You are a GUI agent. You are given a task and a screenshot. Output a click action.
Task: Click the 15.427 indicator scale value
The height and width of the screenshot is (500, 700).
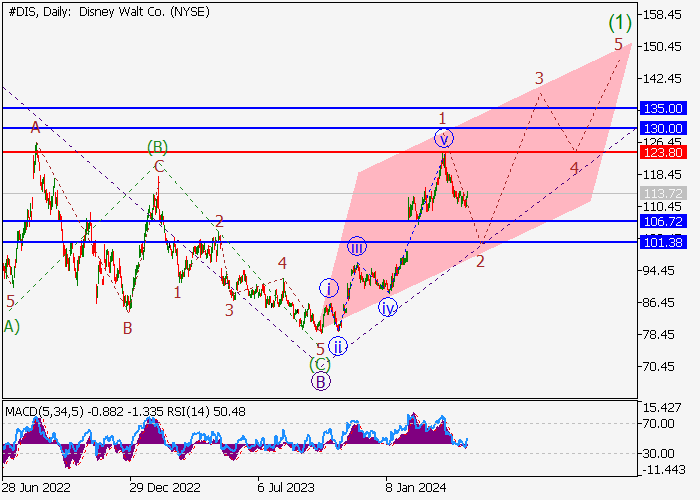point(662,408)
